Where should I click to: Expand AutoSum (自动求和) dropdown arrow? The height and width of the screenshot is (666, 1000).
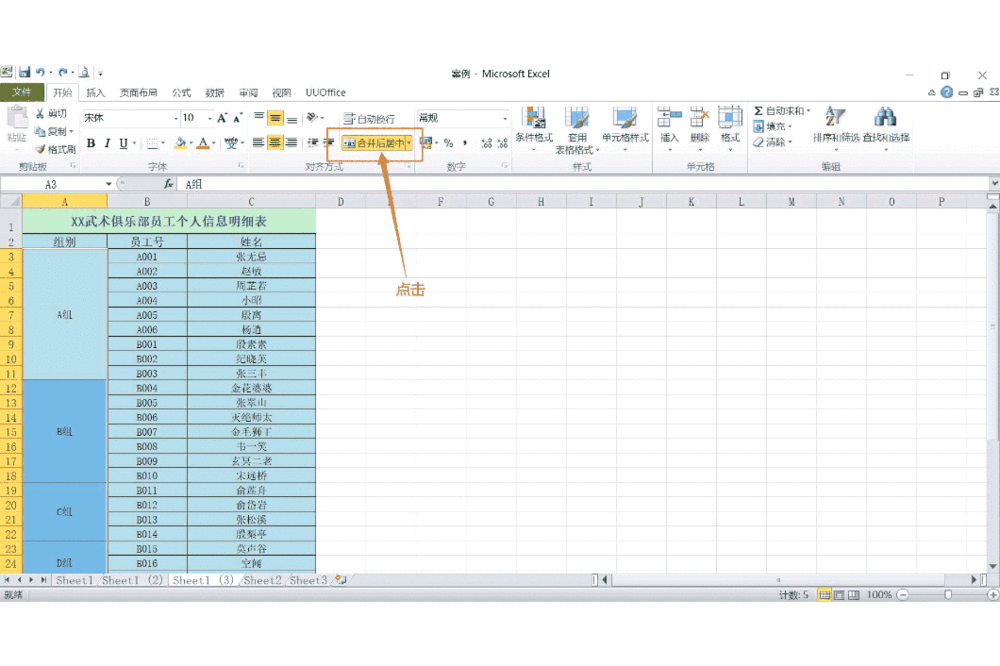pyautogui.click(x=808, y=110)
